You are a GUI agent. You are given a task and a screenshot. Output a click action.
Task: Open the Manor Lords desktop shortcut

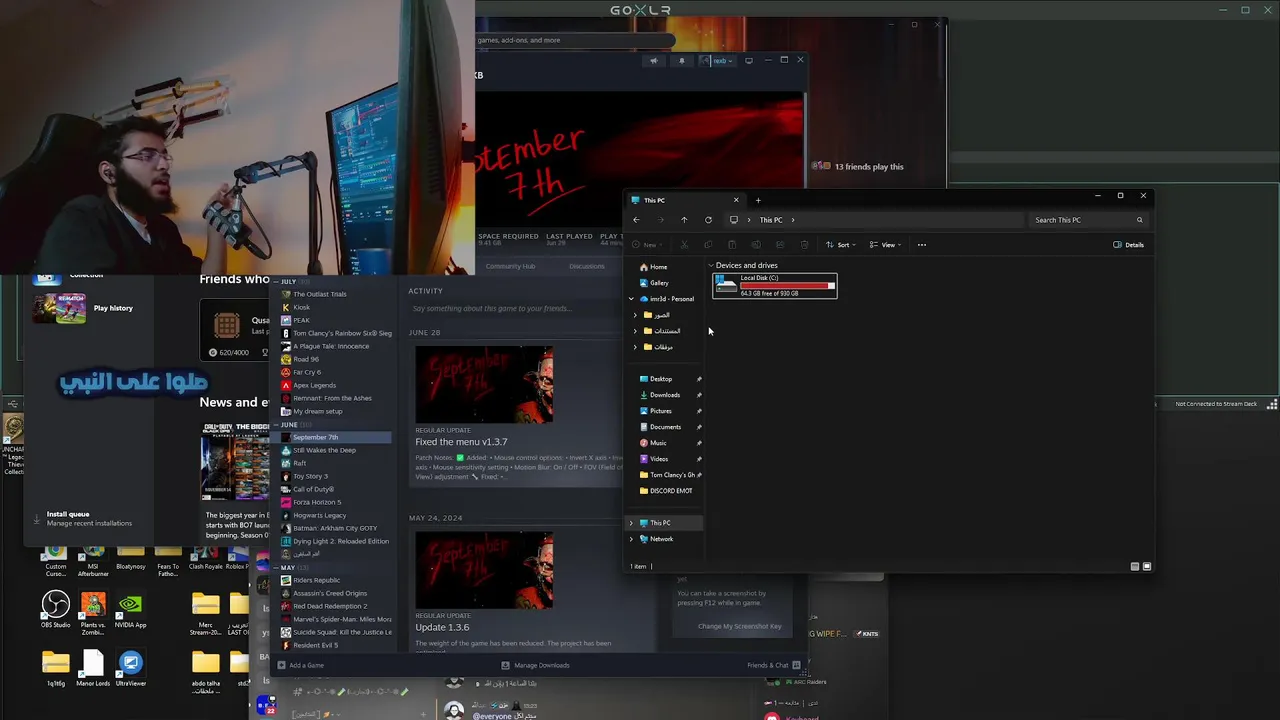[x=93, y=668]
